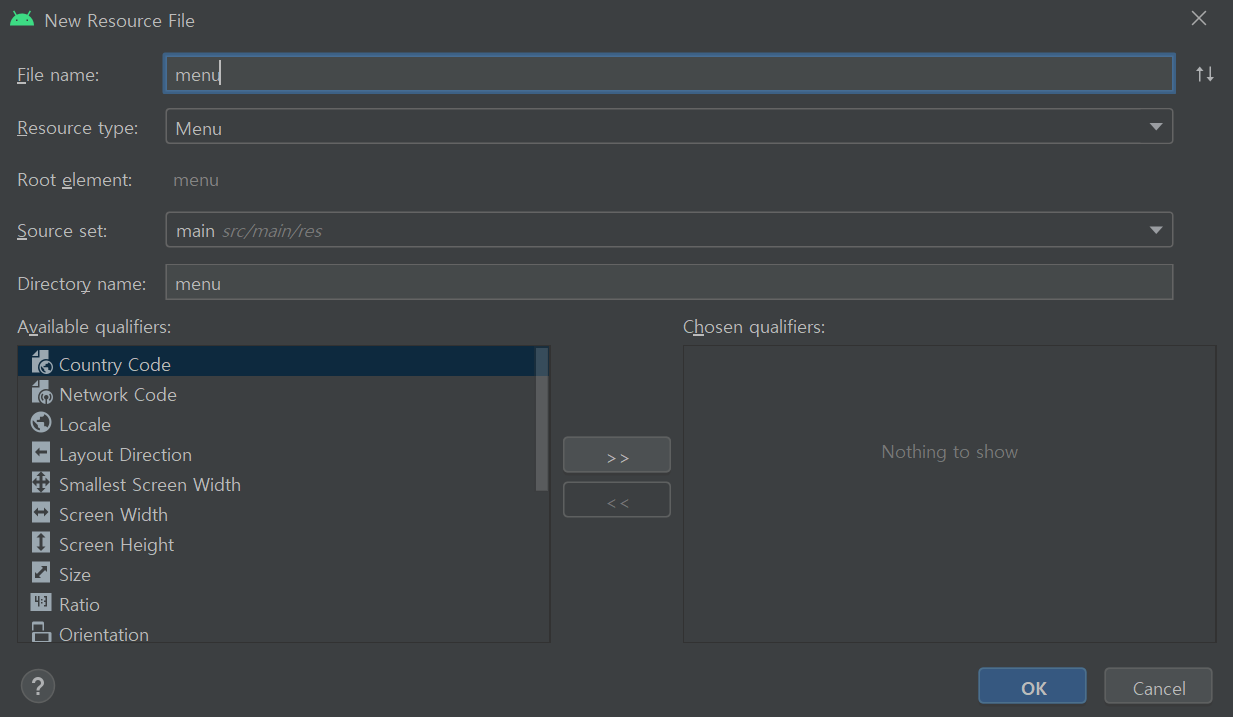Remove qualifier with the << button
Viewport: 1233px width, 717px height.
click(617, 500)
